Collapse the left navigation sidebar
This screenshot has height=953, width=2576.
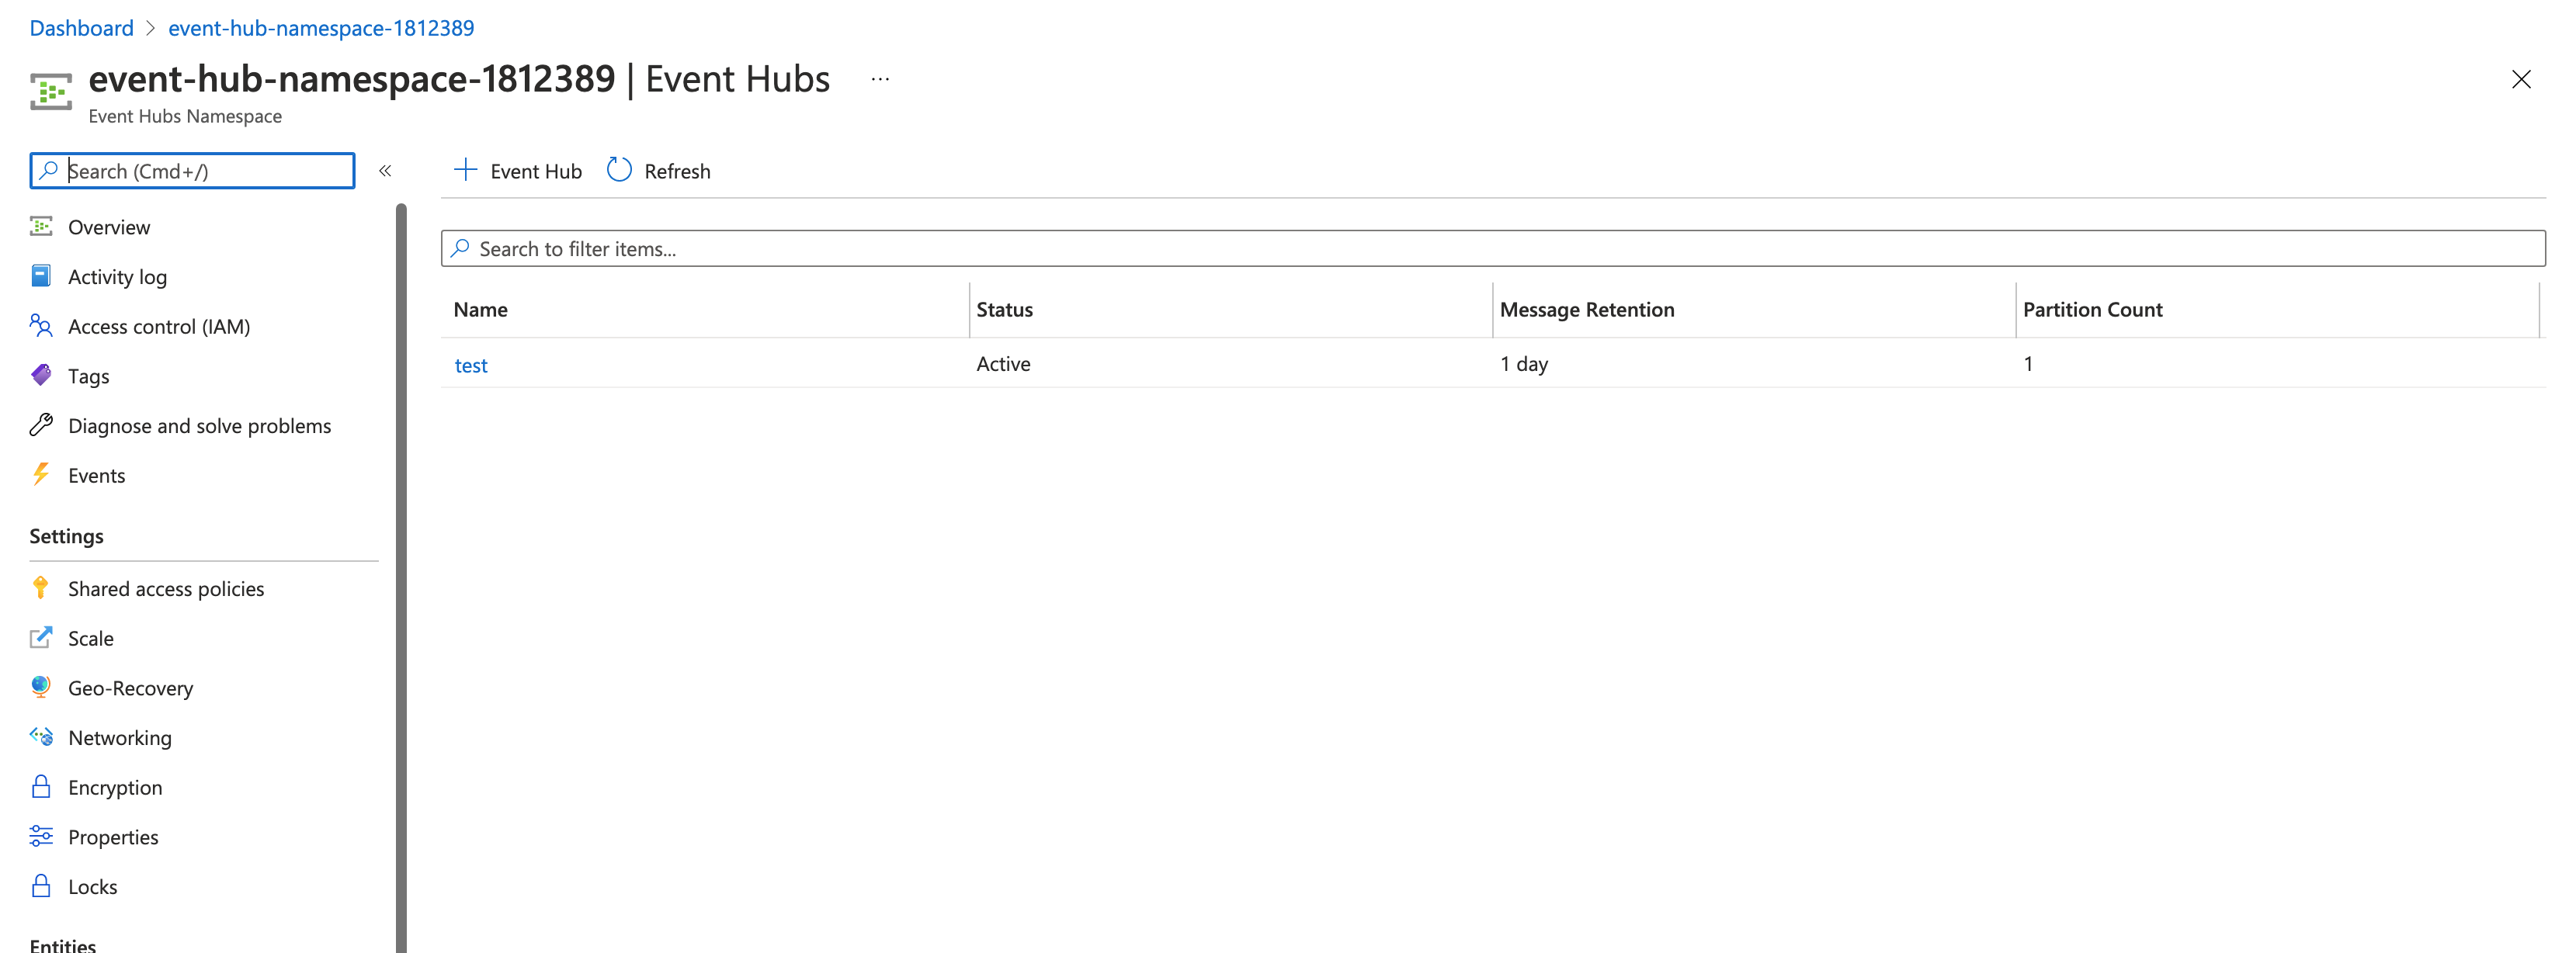(x=385, y=170)
